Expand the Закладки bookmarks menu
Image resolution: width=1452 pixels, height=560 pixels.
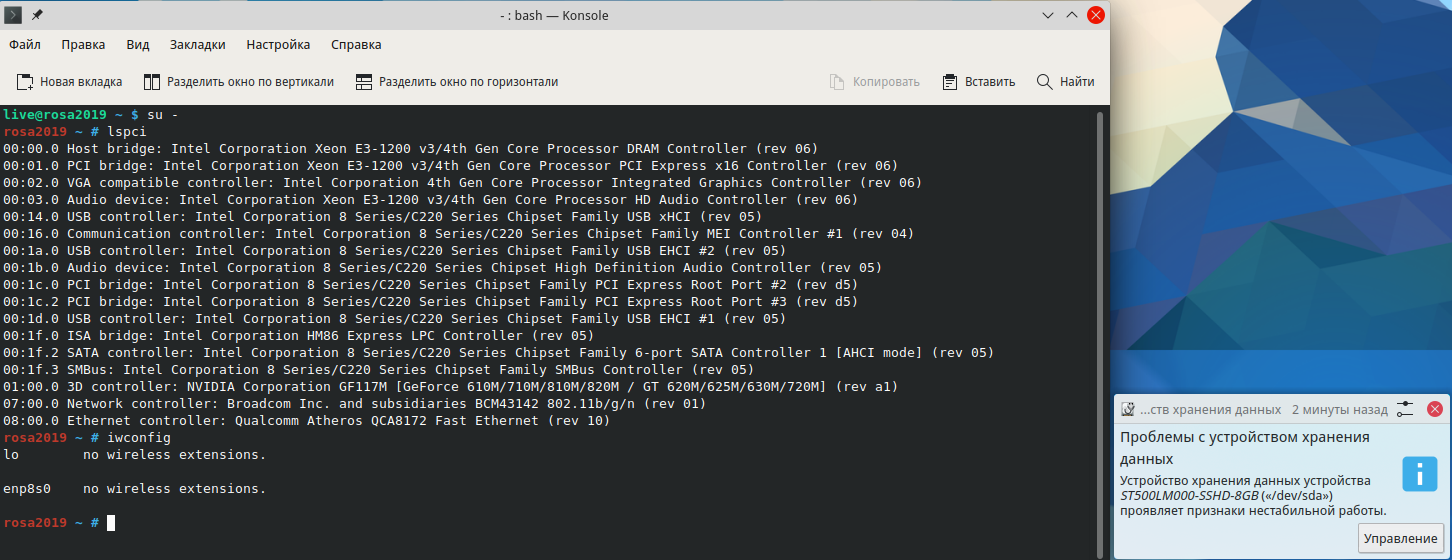(198, 45)
